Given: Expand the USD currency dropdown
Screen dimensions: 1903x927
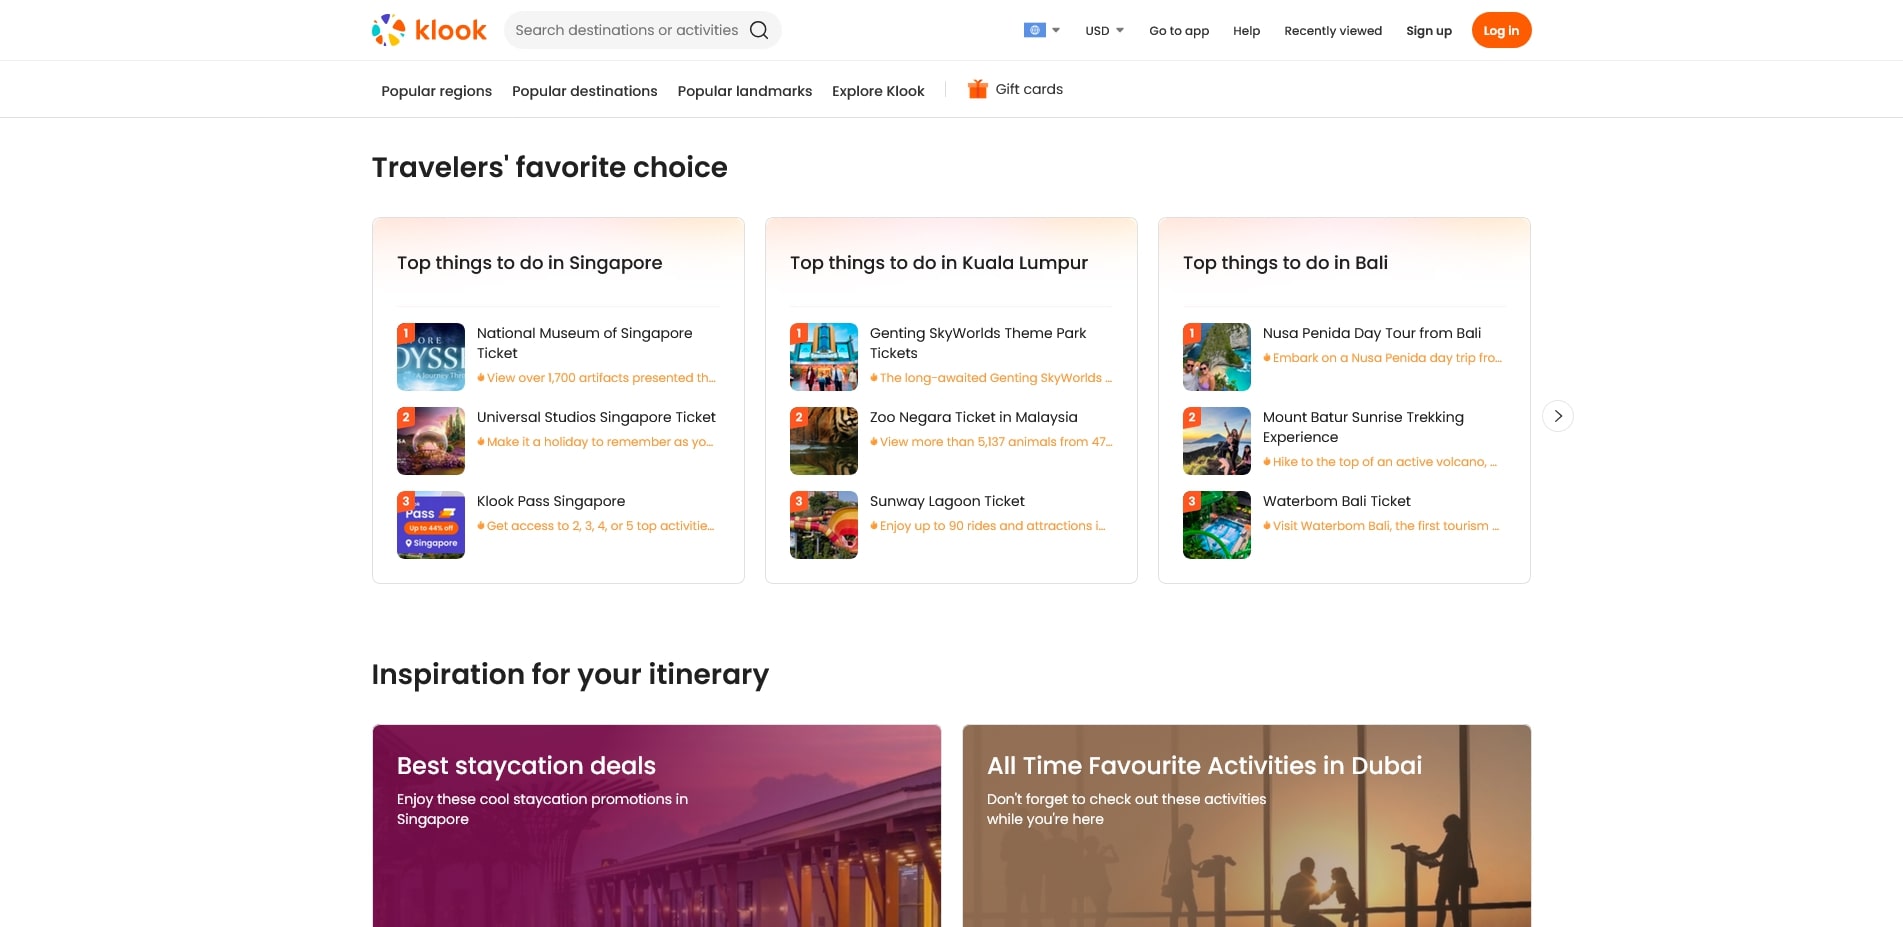Looking at the screenshot, I should tap(1104, 31).
